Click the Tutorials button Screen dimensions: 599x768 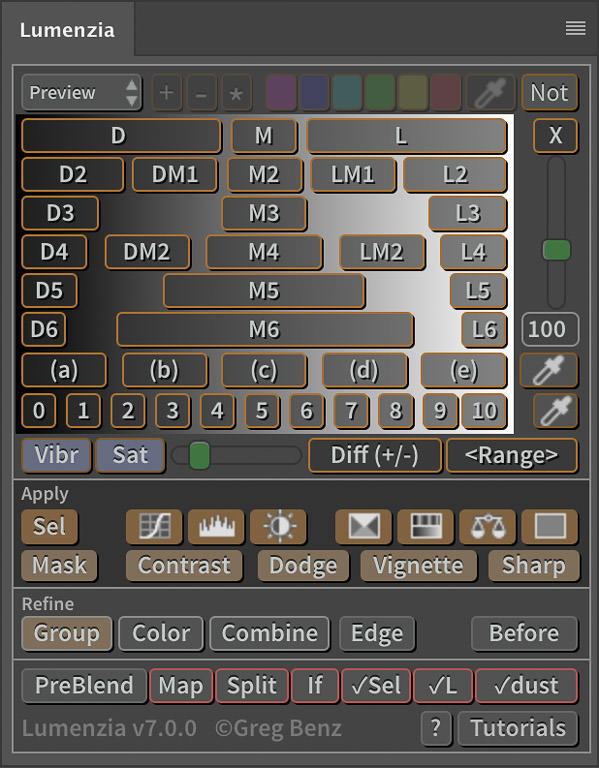518,728
